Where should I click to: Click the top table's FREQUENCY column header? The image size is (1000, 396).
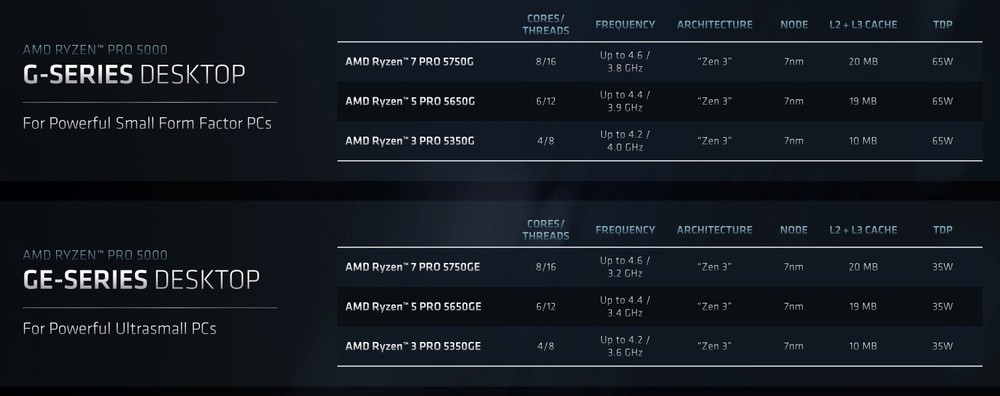pos(625,25)
